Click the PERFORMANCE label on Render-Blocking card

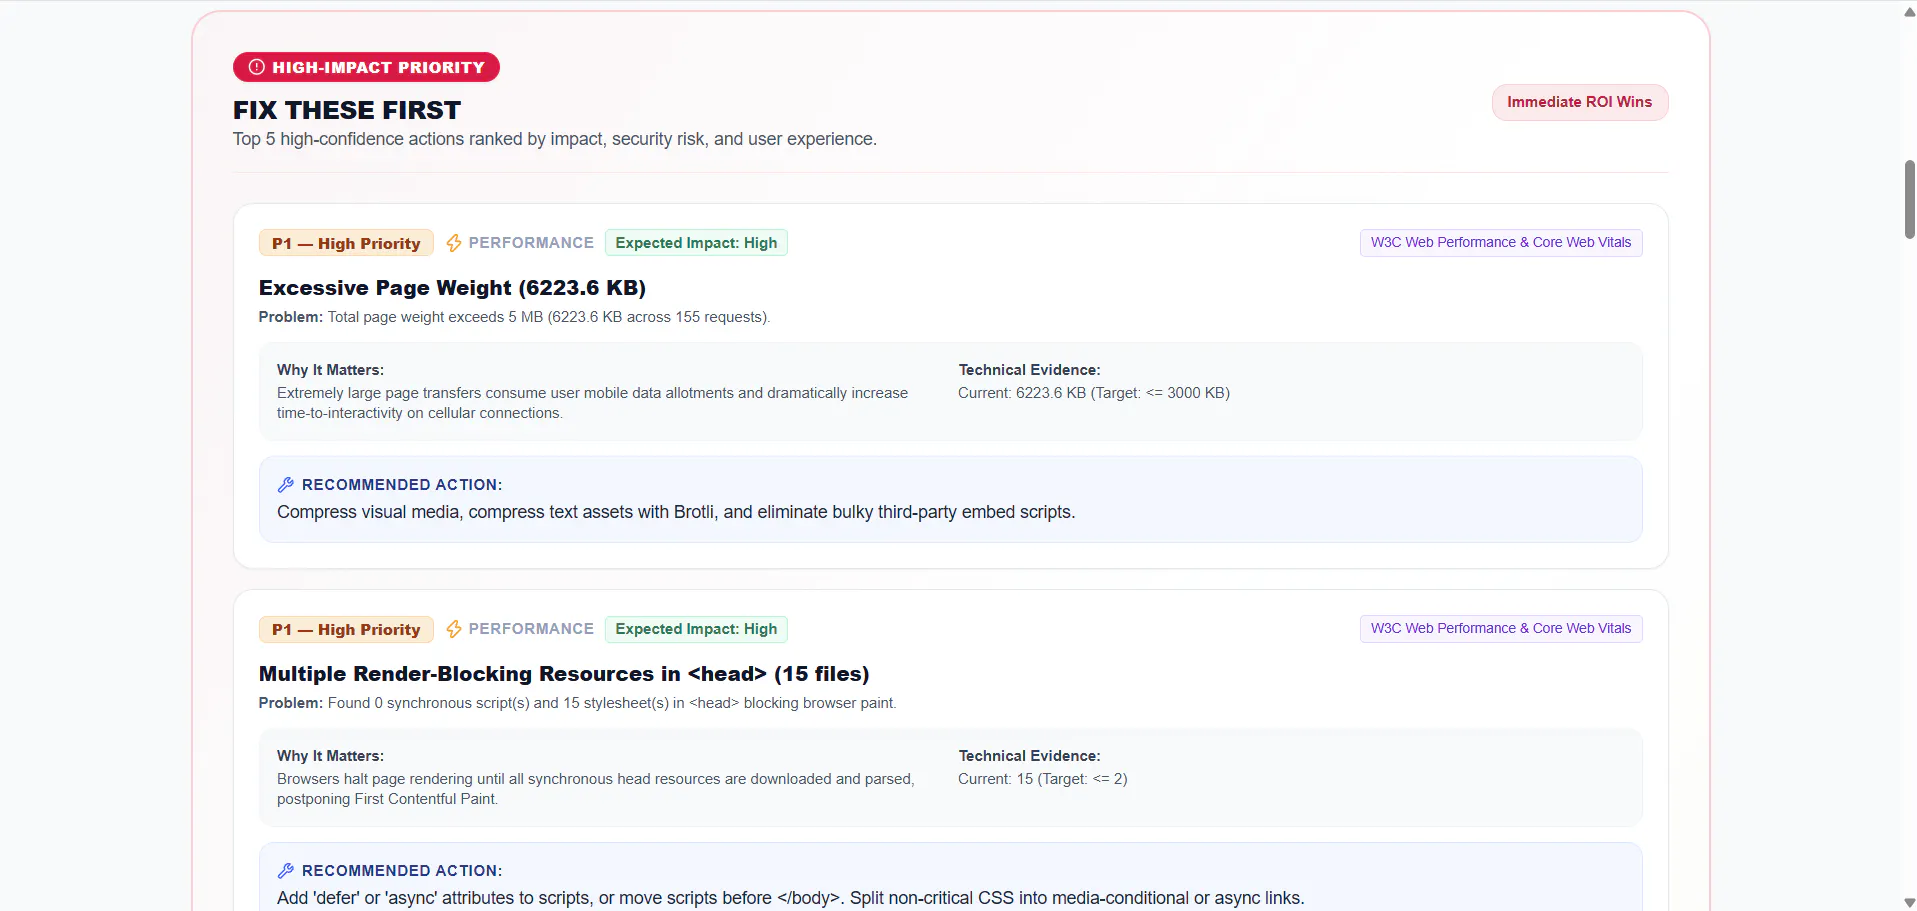531,629
